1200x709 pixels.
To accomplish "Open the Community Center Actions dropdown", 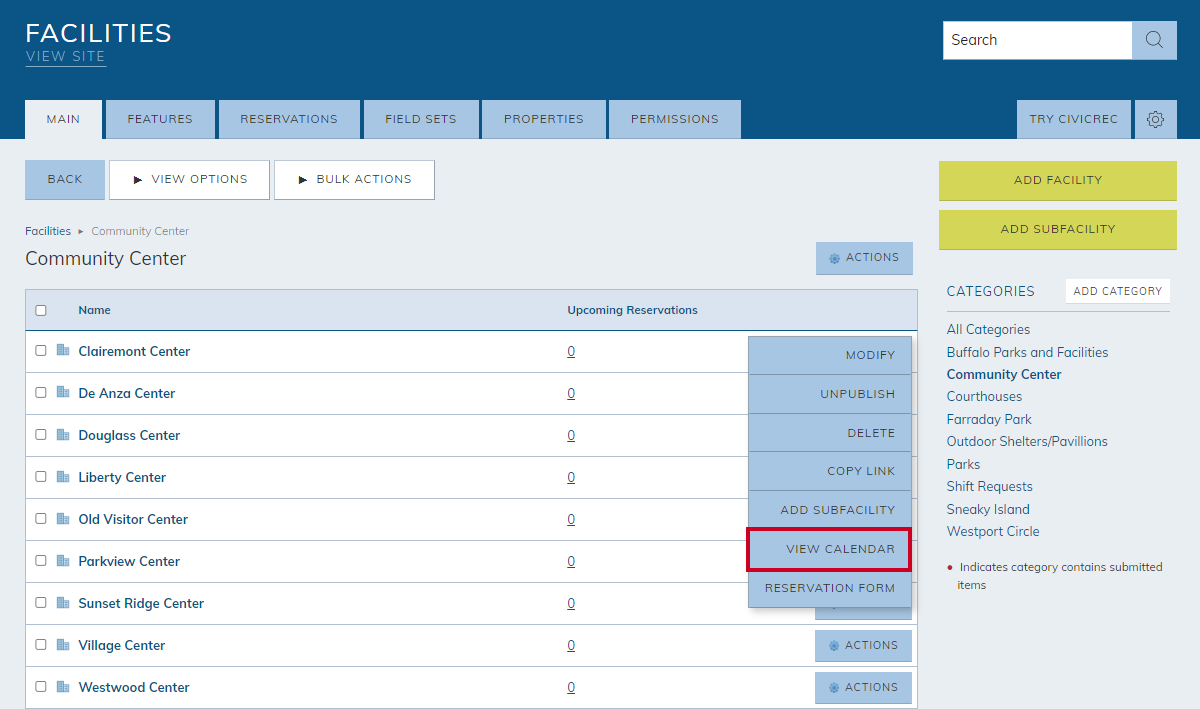I will [x=864, y=258].
